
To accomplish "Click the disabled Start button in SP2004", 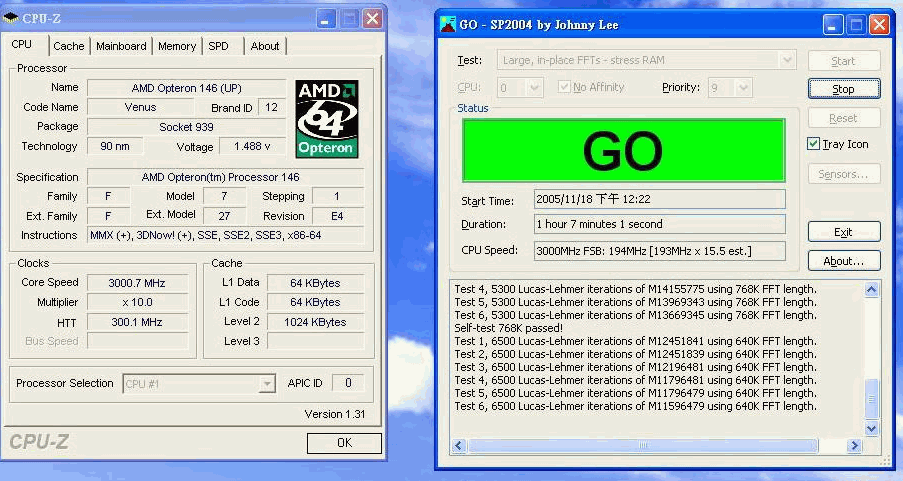I will click(844, 61).
